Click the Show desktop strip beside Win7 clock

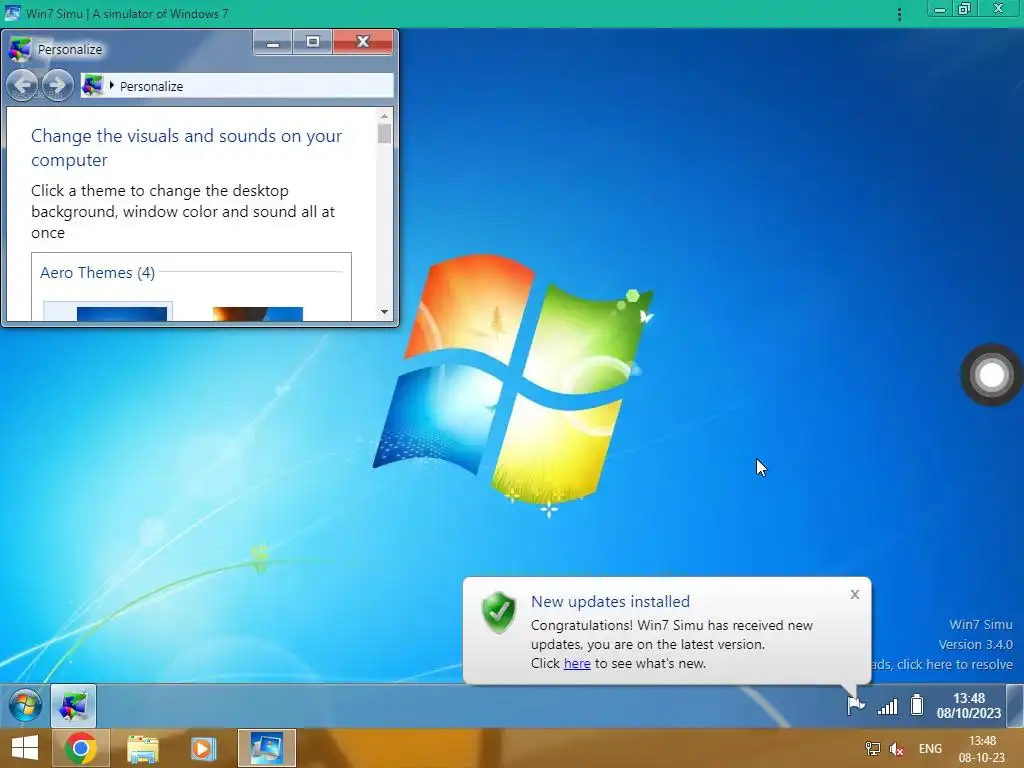click(x=1015, y=705)
